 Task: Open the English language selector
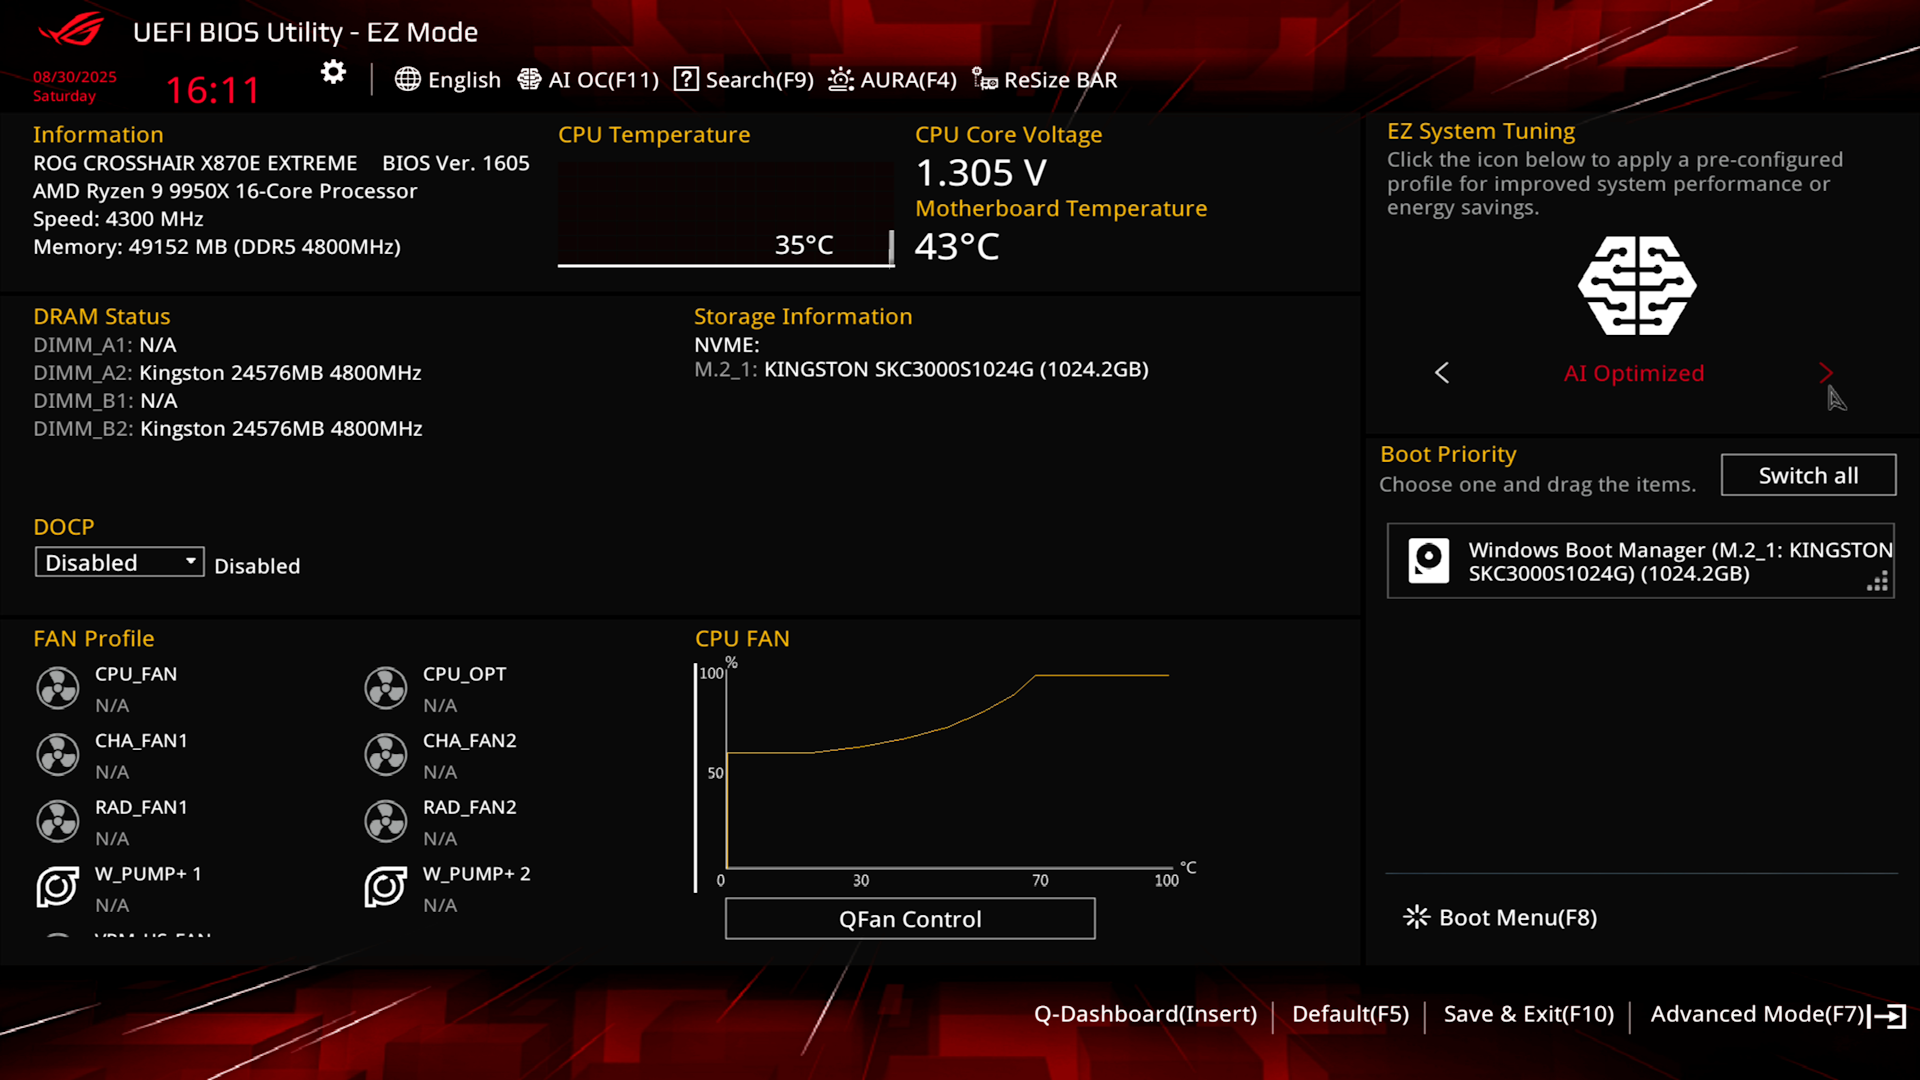448,80
